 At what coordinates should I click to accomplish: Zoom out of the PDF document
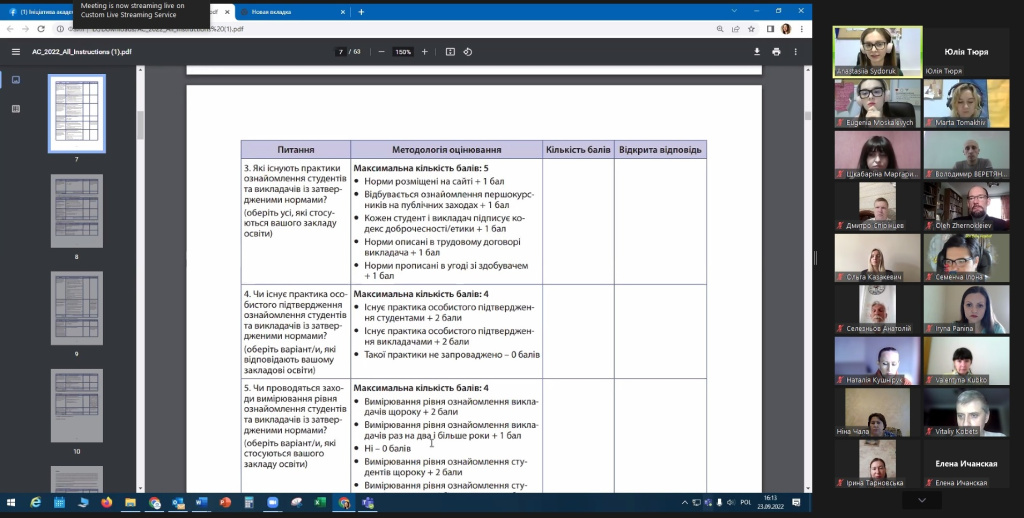(381, 52)
